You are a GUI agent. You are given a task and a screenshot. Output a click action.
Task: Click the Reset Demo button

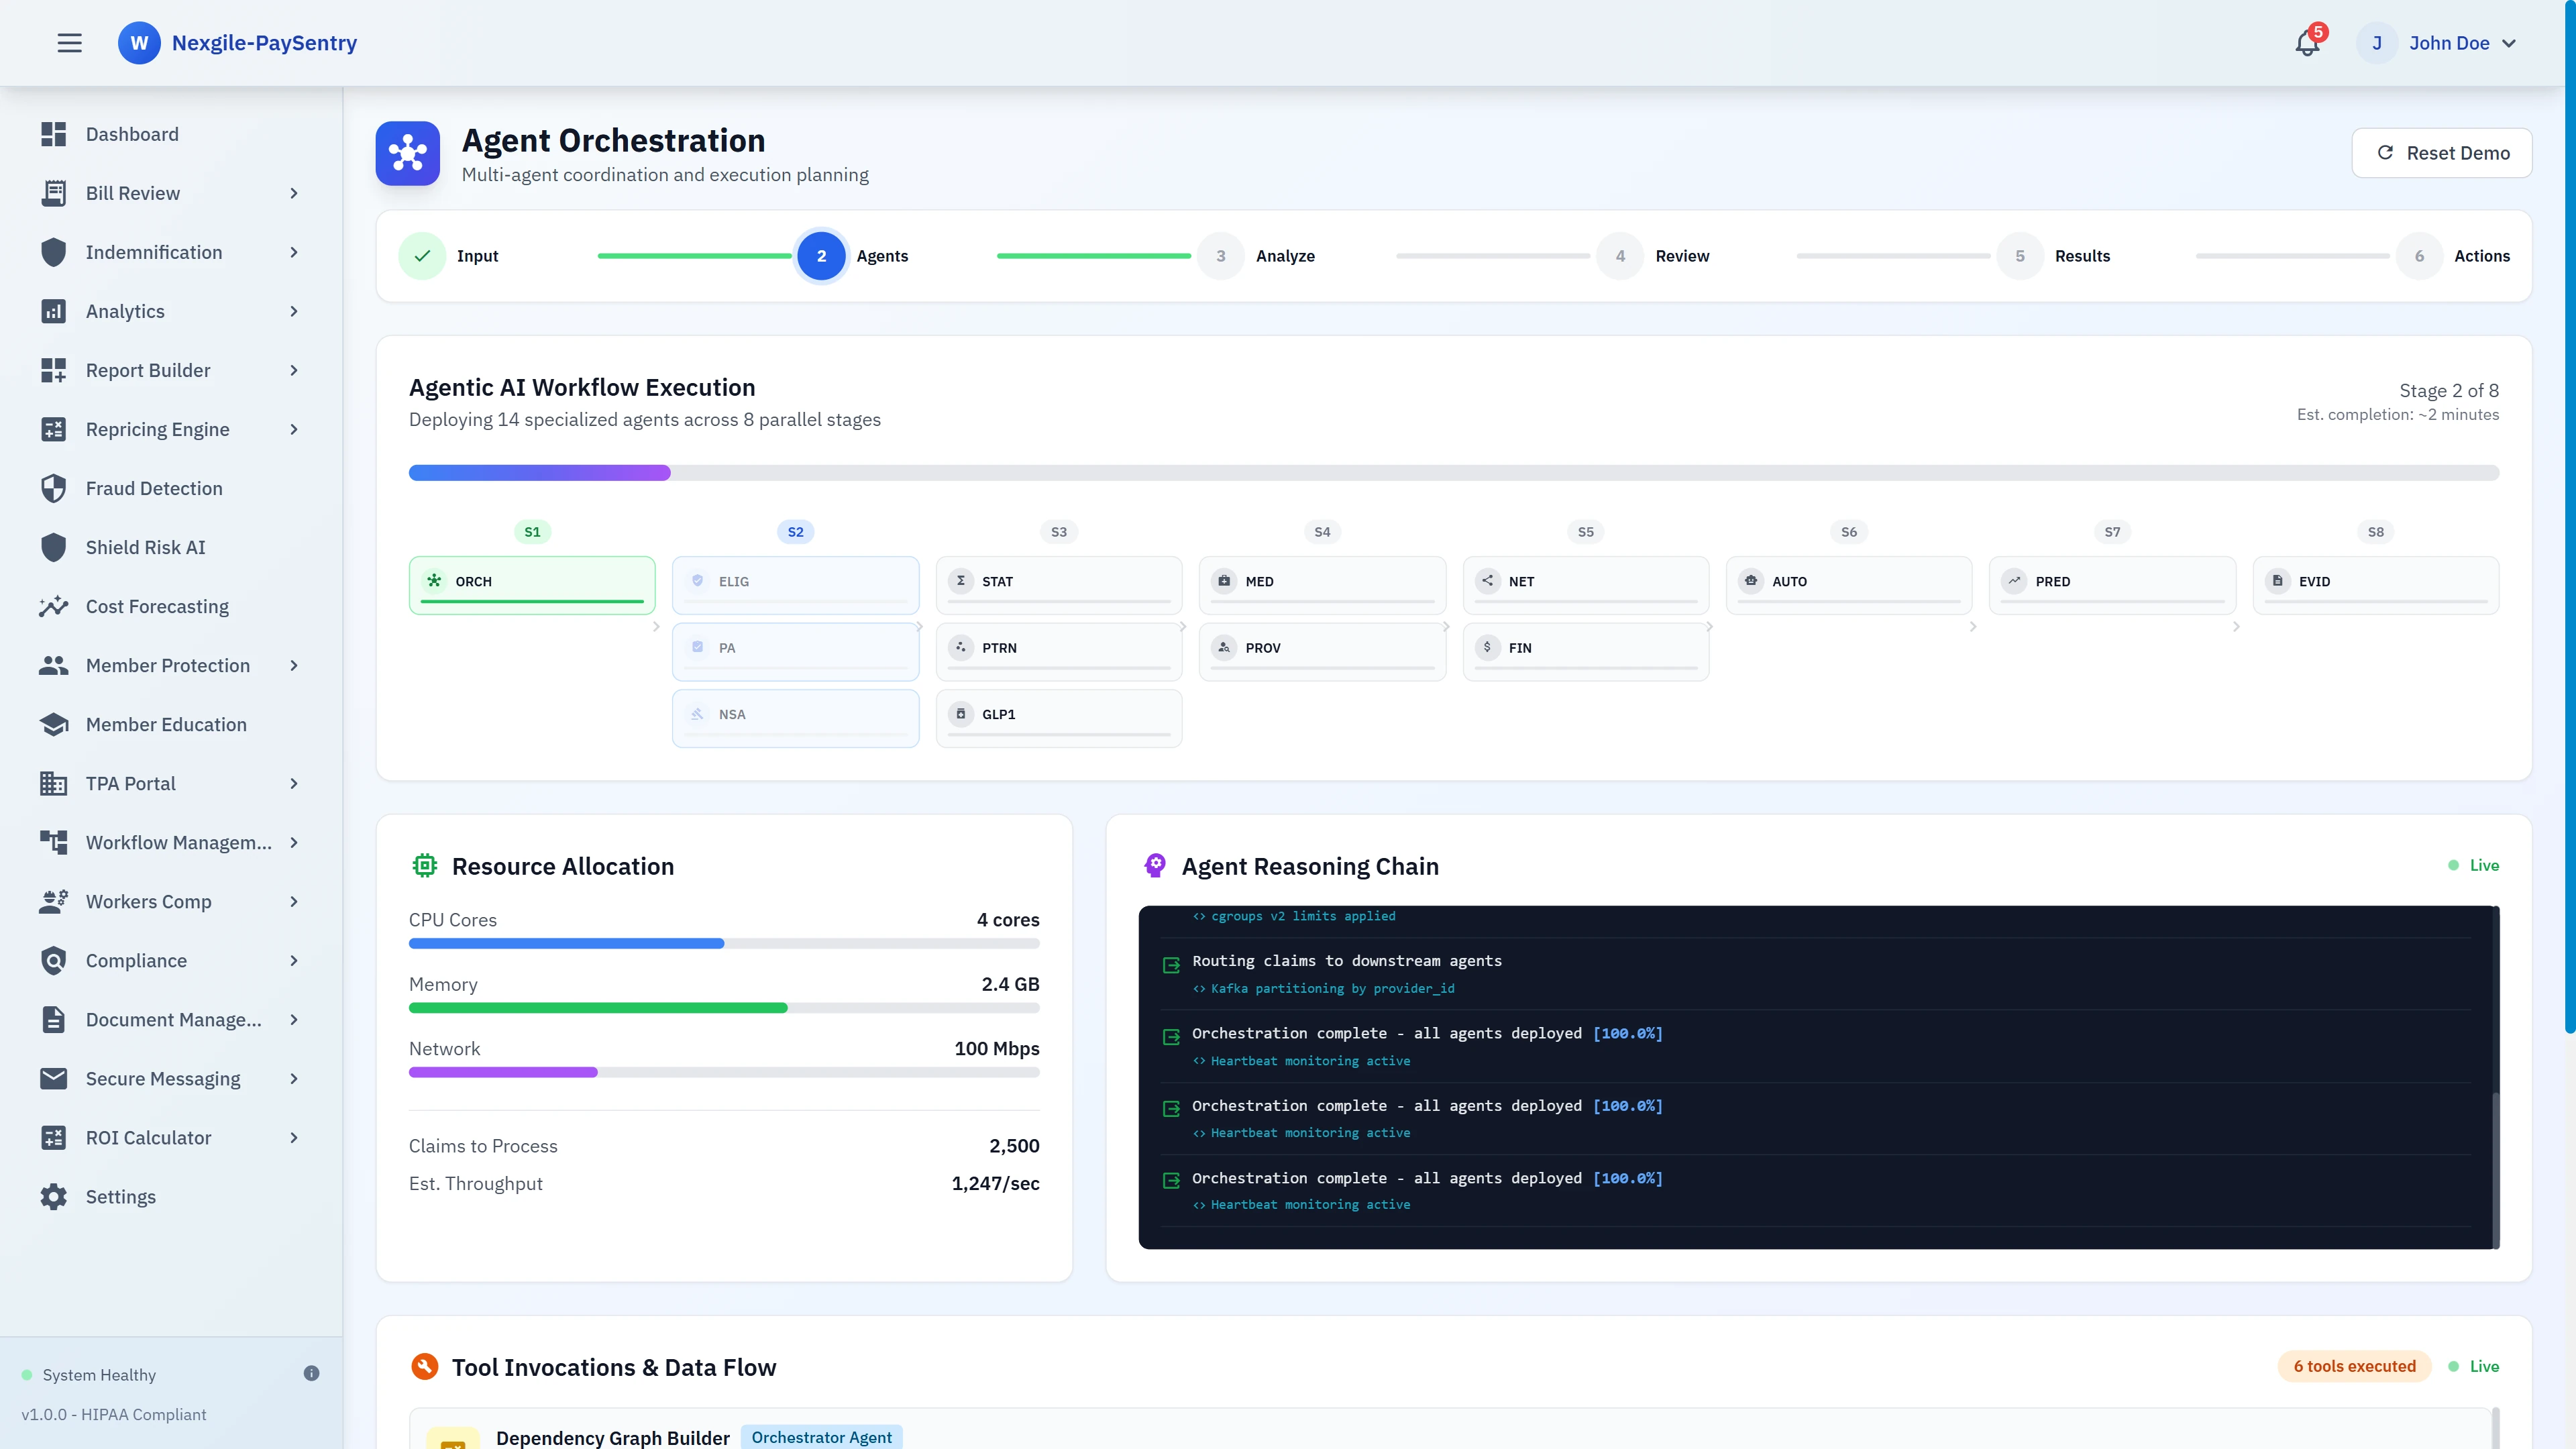pyautogui.click(x=2442, y=152)
